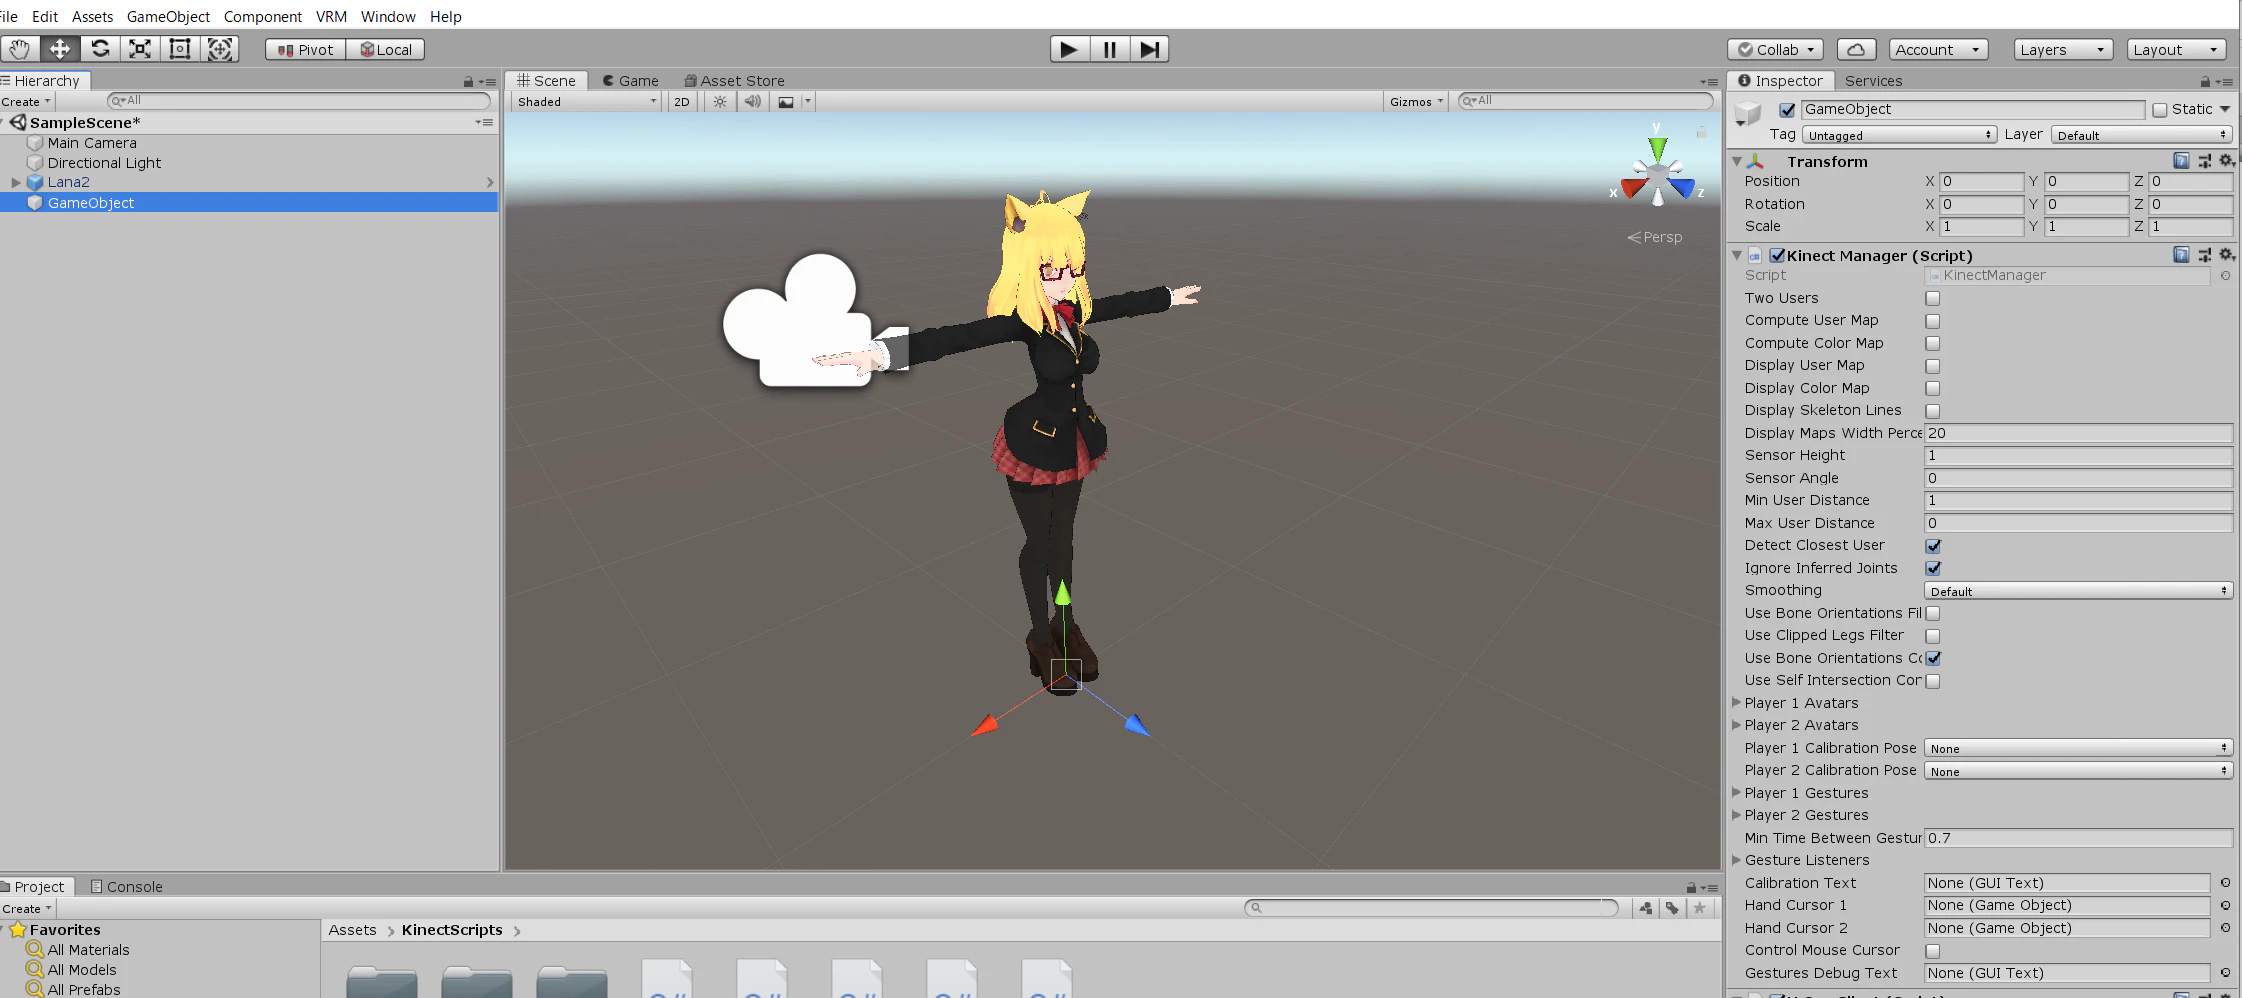The image size is (2242, 998).
Task: Open the GameObject menu
Action: [x=168, y=17]
